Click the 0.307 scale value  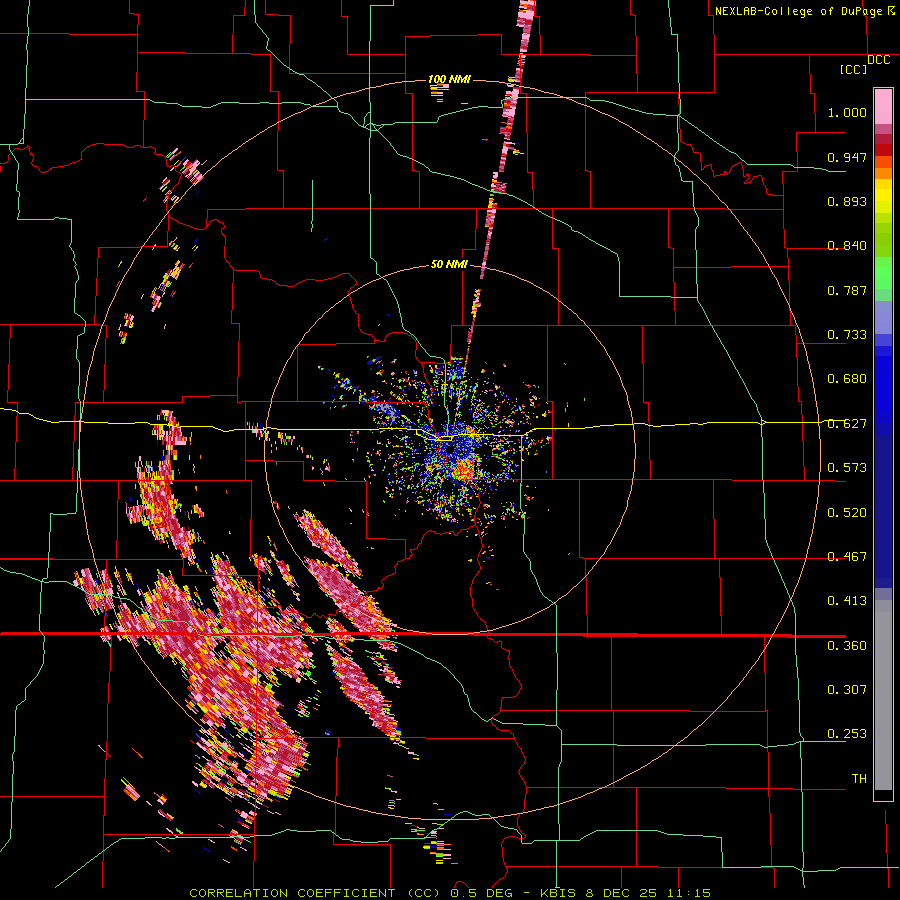pos(847,690)
